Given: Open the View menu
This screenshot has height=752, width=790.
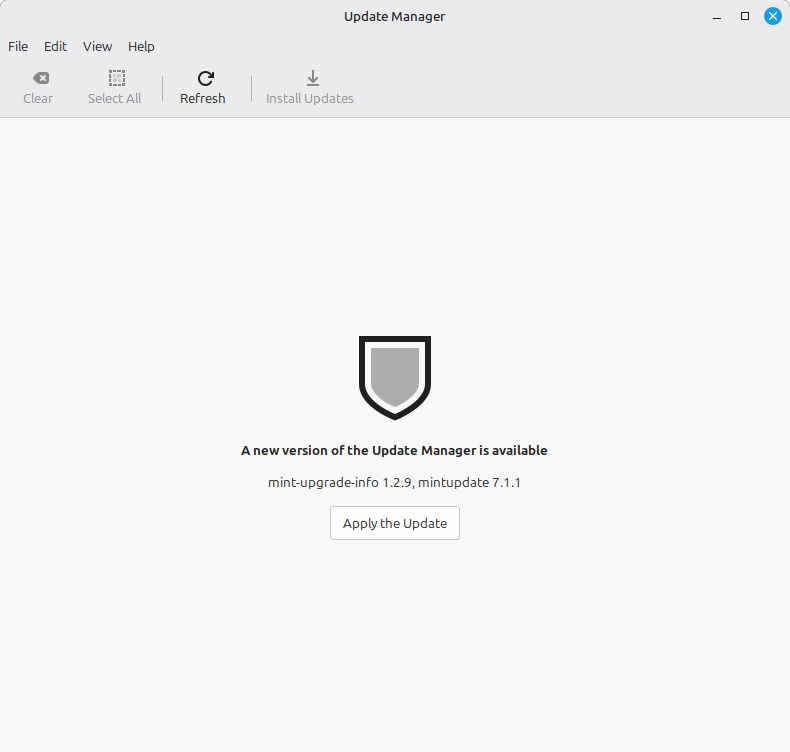Looking at the screenshot, I should [x=97, y=46].
